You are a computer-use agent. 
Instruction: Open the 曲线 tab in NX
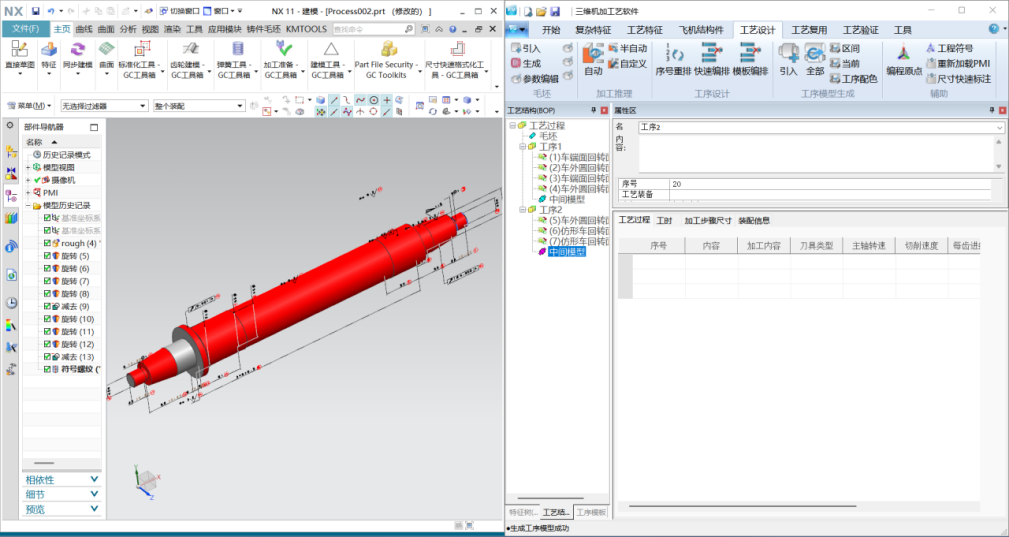point(85,29)
